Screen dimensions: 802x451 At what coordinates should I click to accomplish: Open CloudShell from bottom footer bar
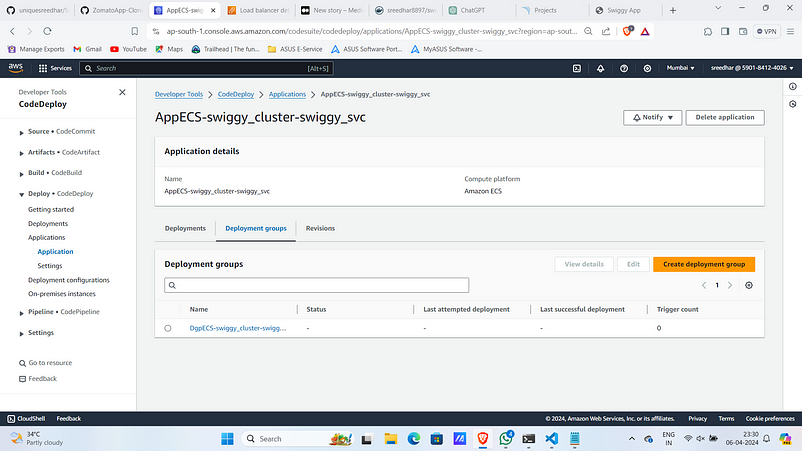coord(26,419)
